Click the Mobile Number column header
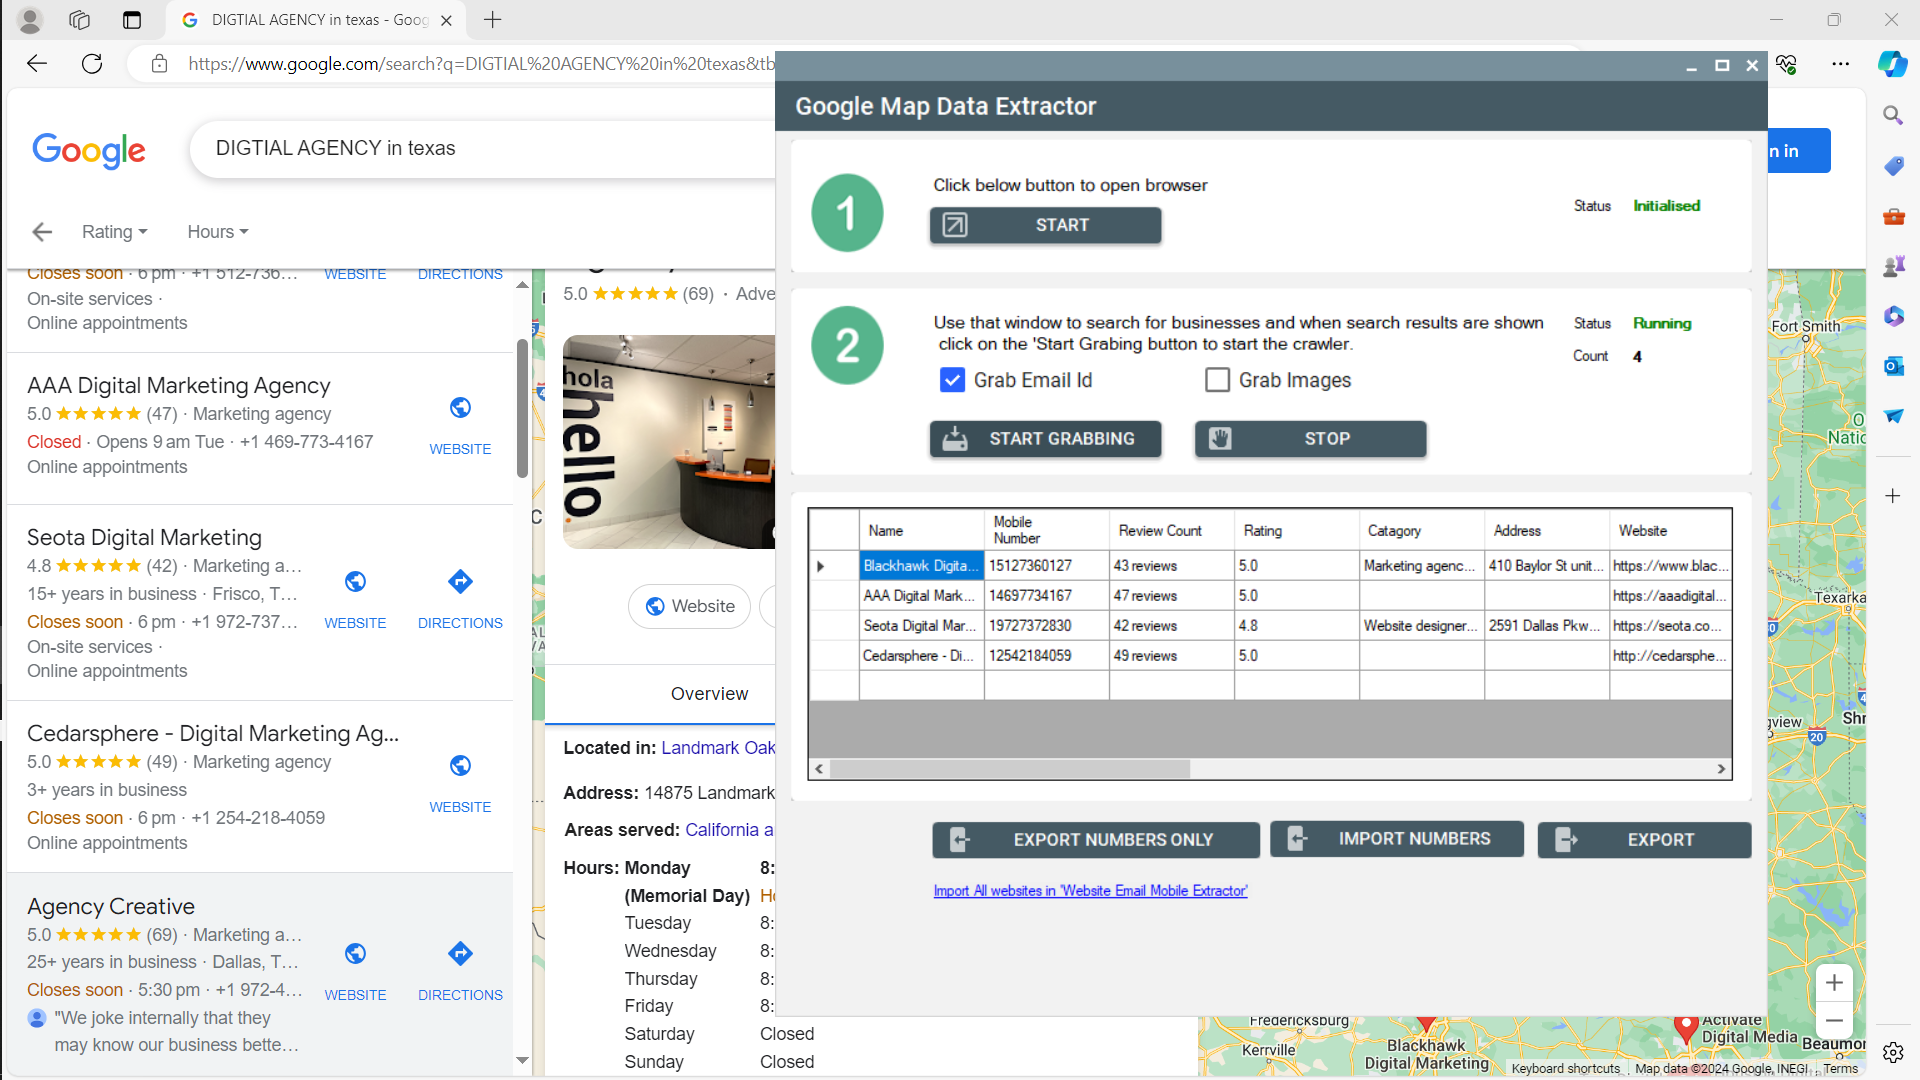This screenshot has height=1080, width=1920. click(1046, 530)
